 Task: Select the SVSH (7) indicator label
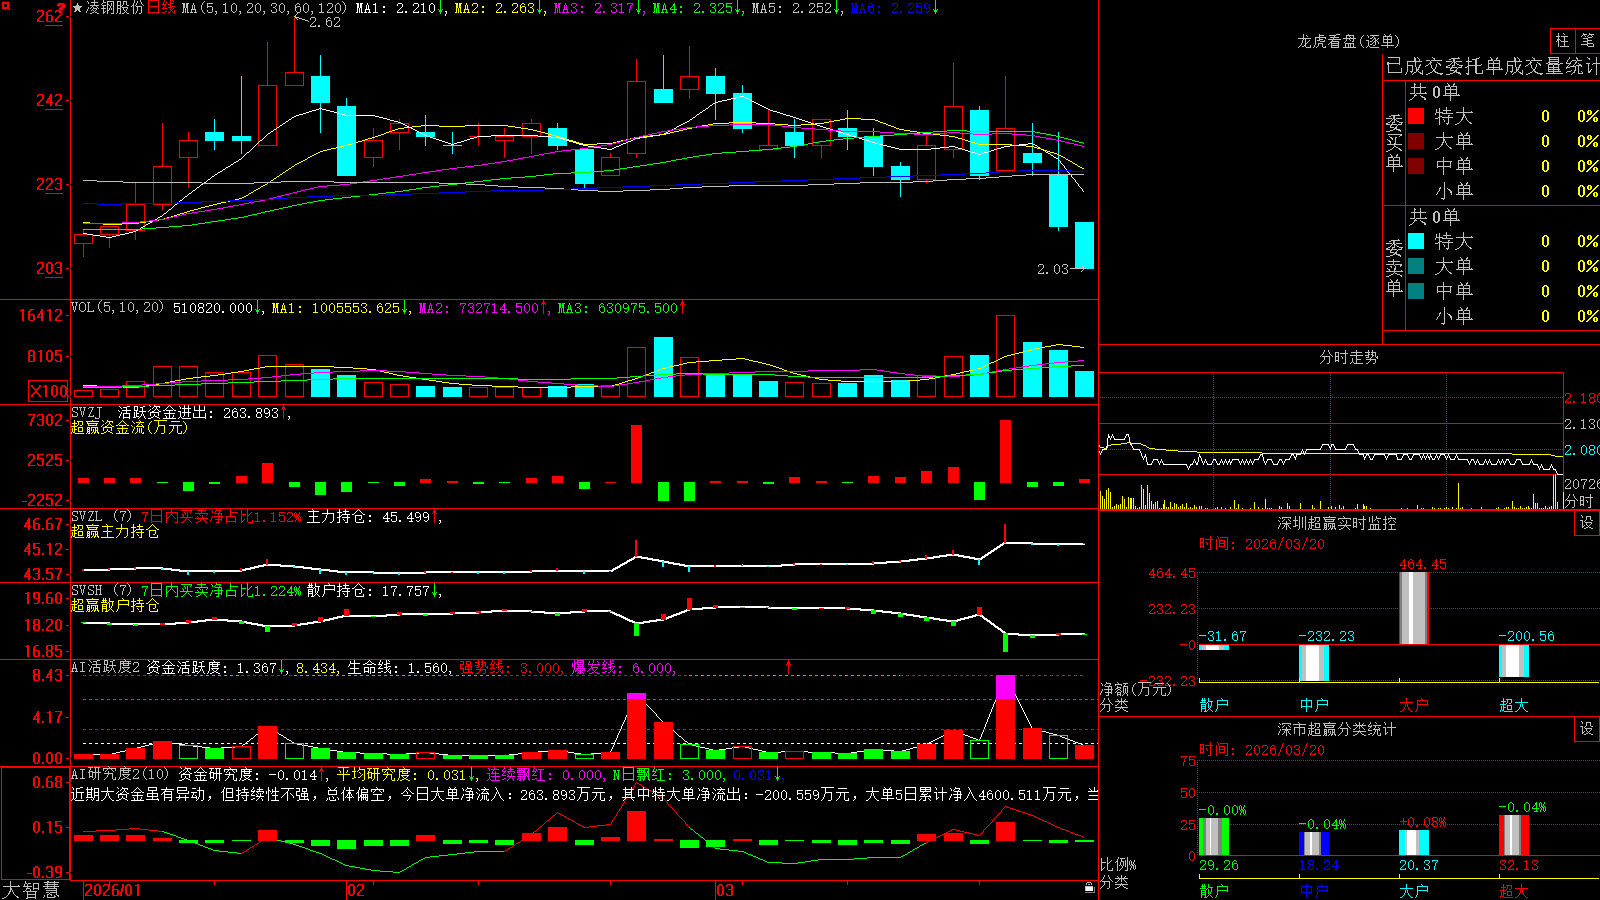pyautogui.click(x=101, y=591)
